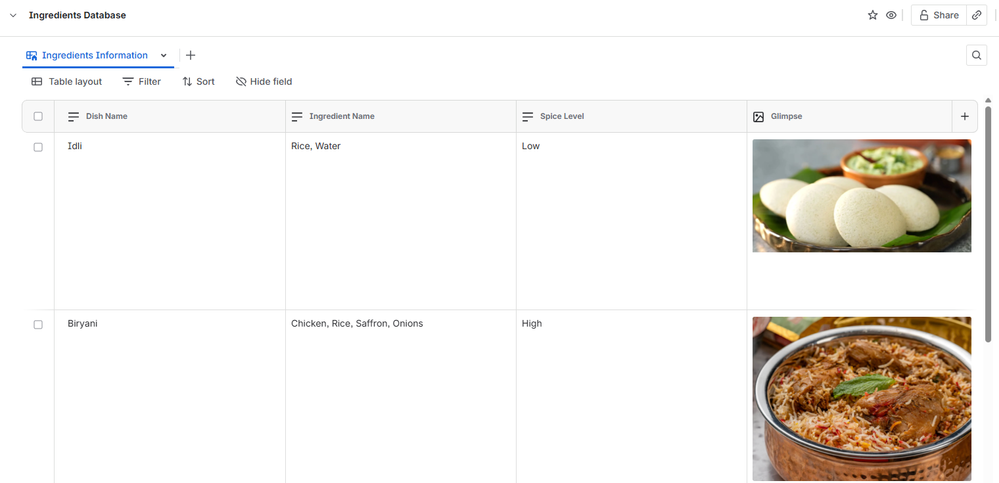Image resolution: width=999 pixels, height=483 pixels.
Task: Toggle the eye watch icon
Action: click(x=891, y=15)
